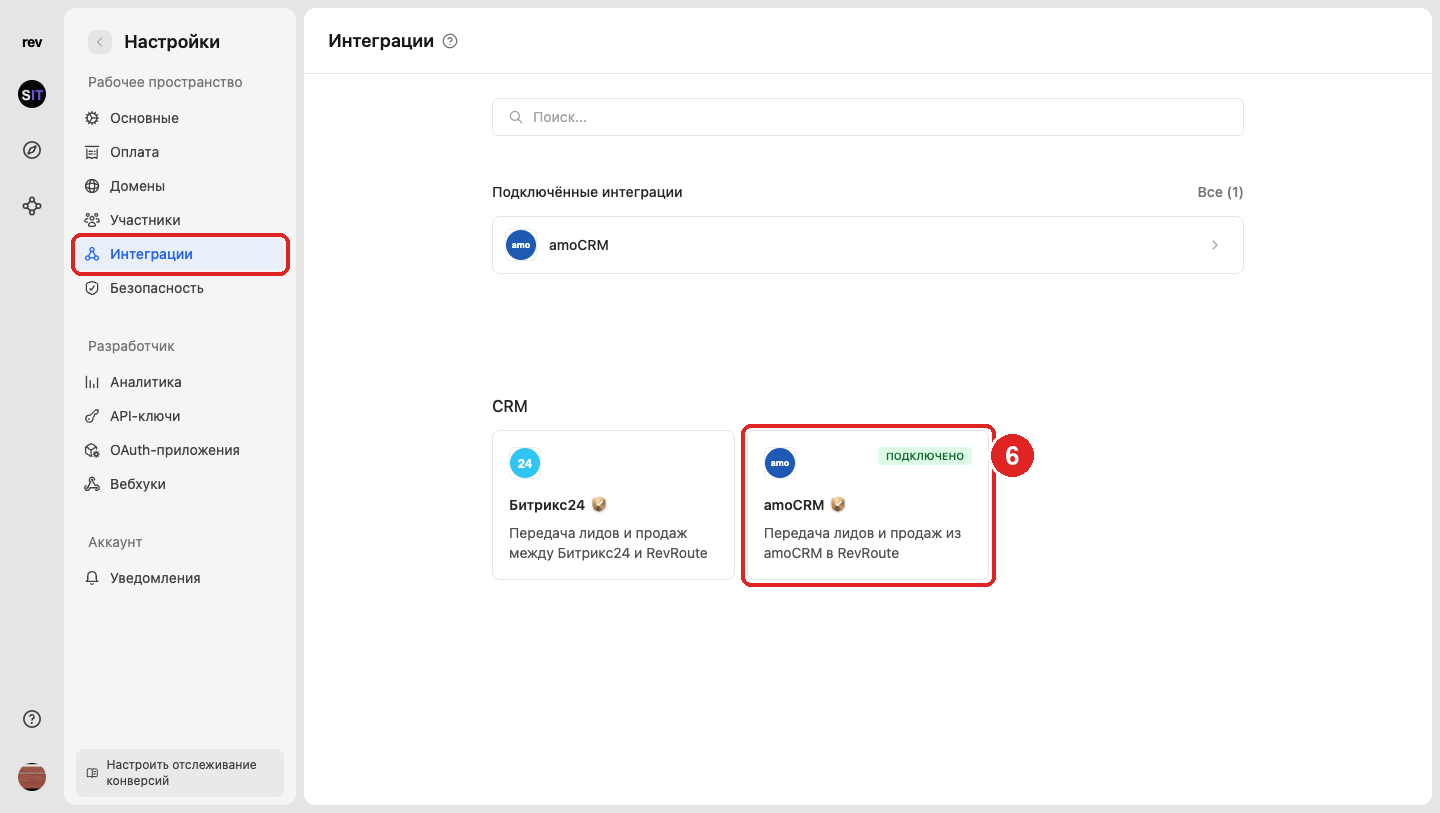
Task: Click the badge icon beside Битрикс24 title
Action: pyautogui.click(x=599, y=505)
